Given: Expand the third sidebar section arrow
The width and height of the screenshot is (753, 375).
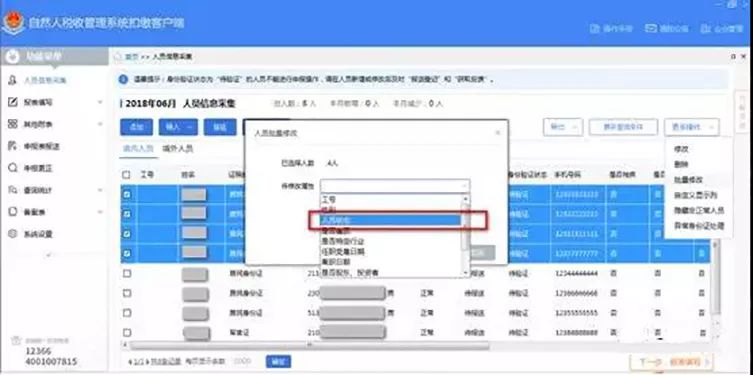Looking at the screenshot, I should pyautogui.click(x=100, y=124).
